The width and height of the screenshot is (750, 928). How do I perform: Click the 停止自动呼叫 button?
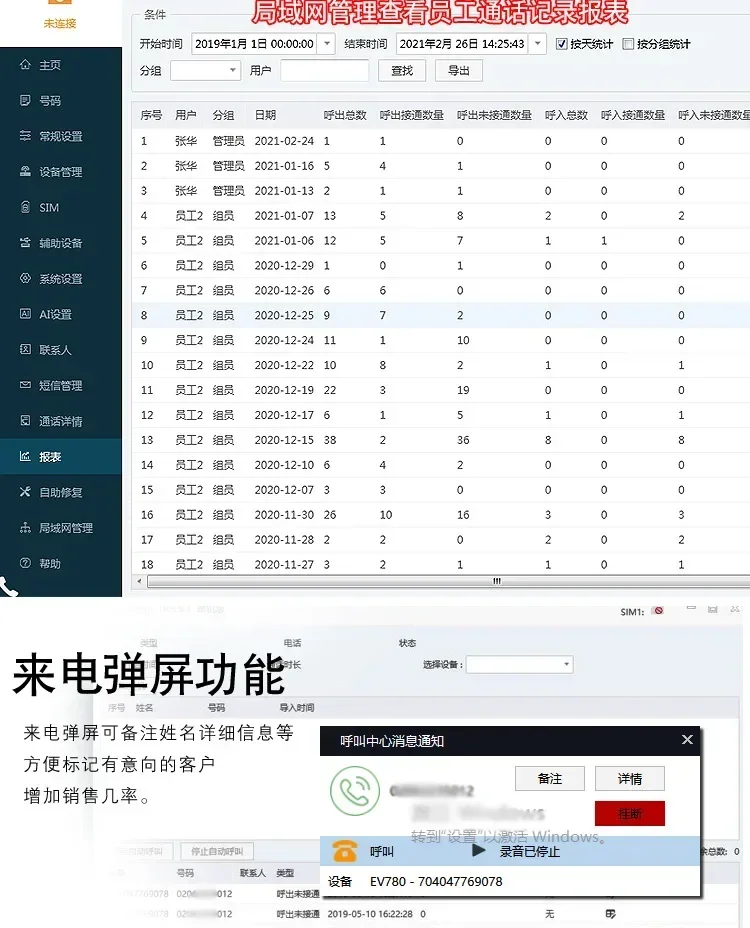pyautogui.click(x=217, y=851)
